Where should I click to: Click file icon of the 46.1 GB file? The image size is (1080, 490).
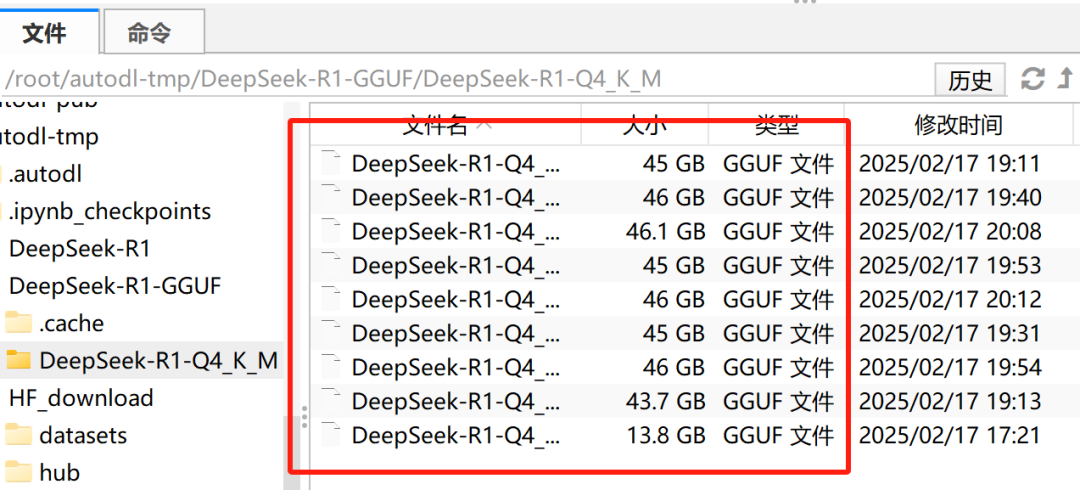tap(332, 232)
